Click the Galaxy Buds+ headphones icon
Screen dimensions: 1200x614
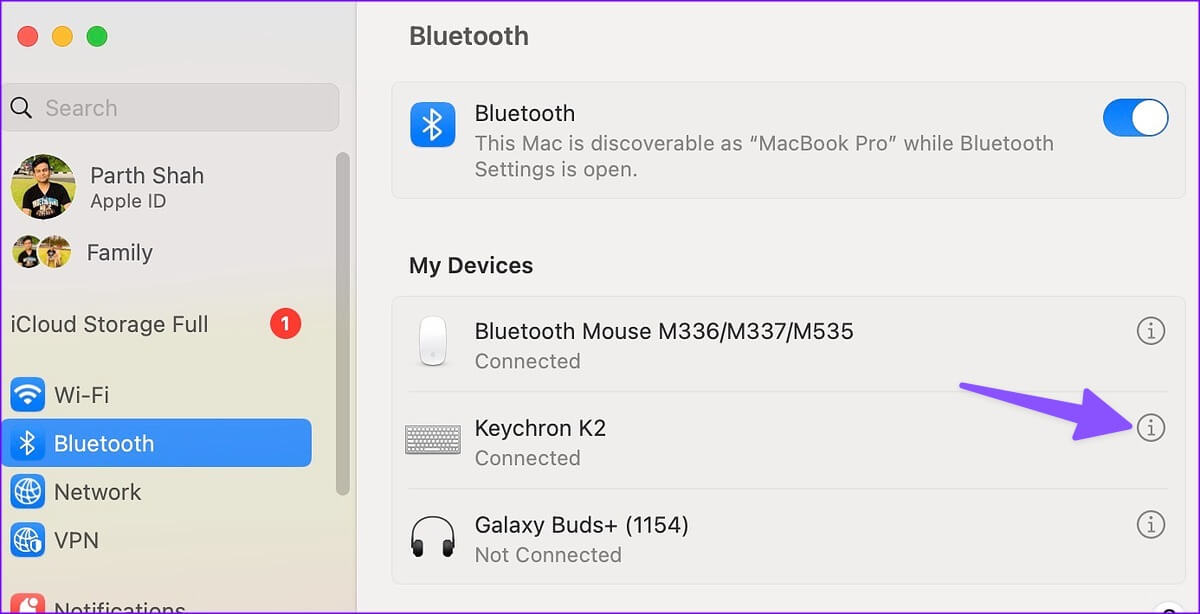click(432, 537)
